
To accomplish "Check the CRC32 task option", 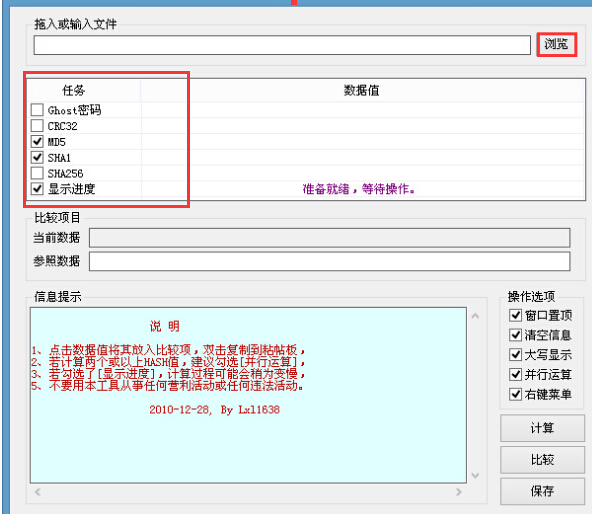I will click(x=37, y=126).
